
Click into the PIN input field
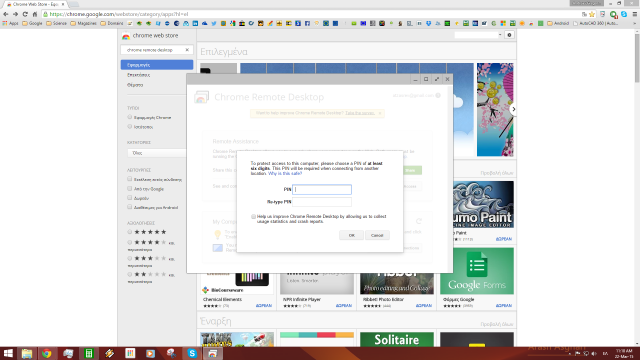tap(322, 189)
